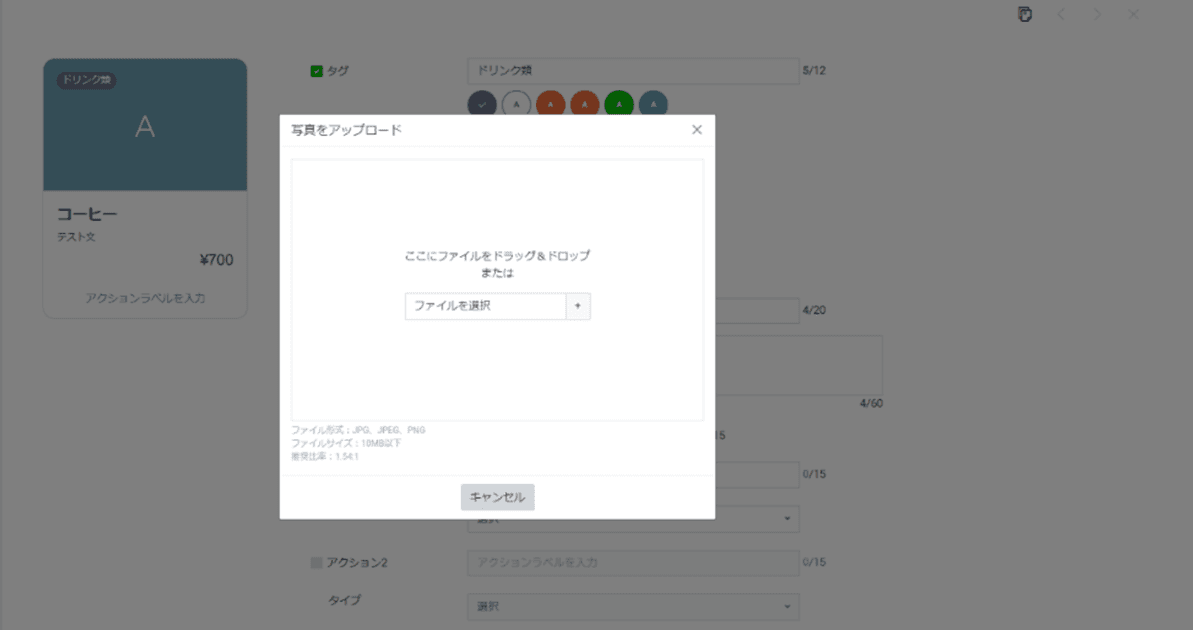Click the キャンセル button in the dialog

tap(497, 497)
